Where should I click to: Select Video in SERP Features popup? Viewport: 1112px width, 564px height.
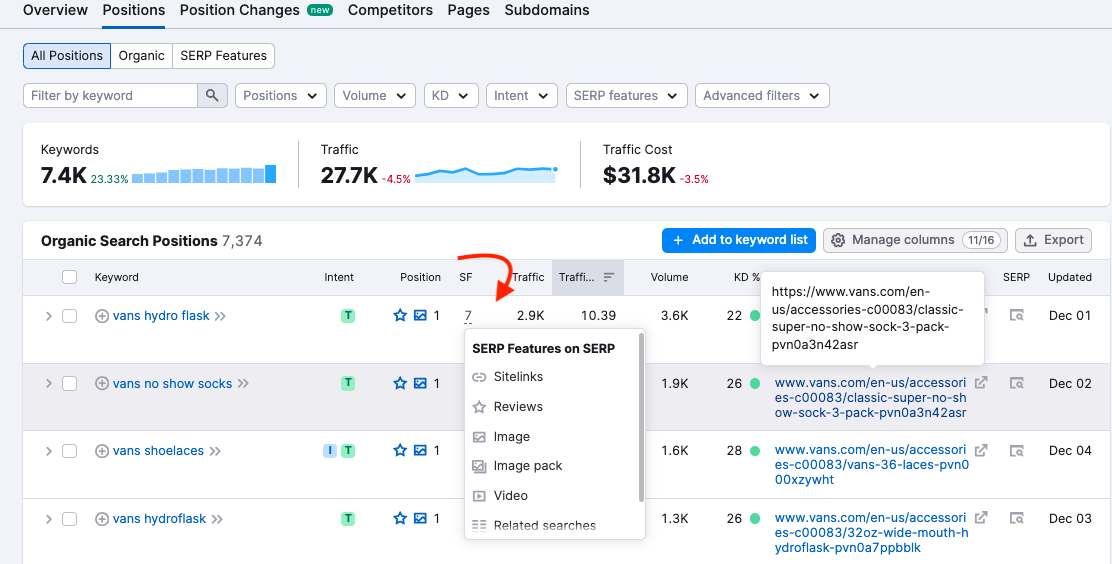[x=511, y=496]
